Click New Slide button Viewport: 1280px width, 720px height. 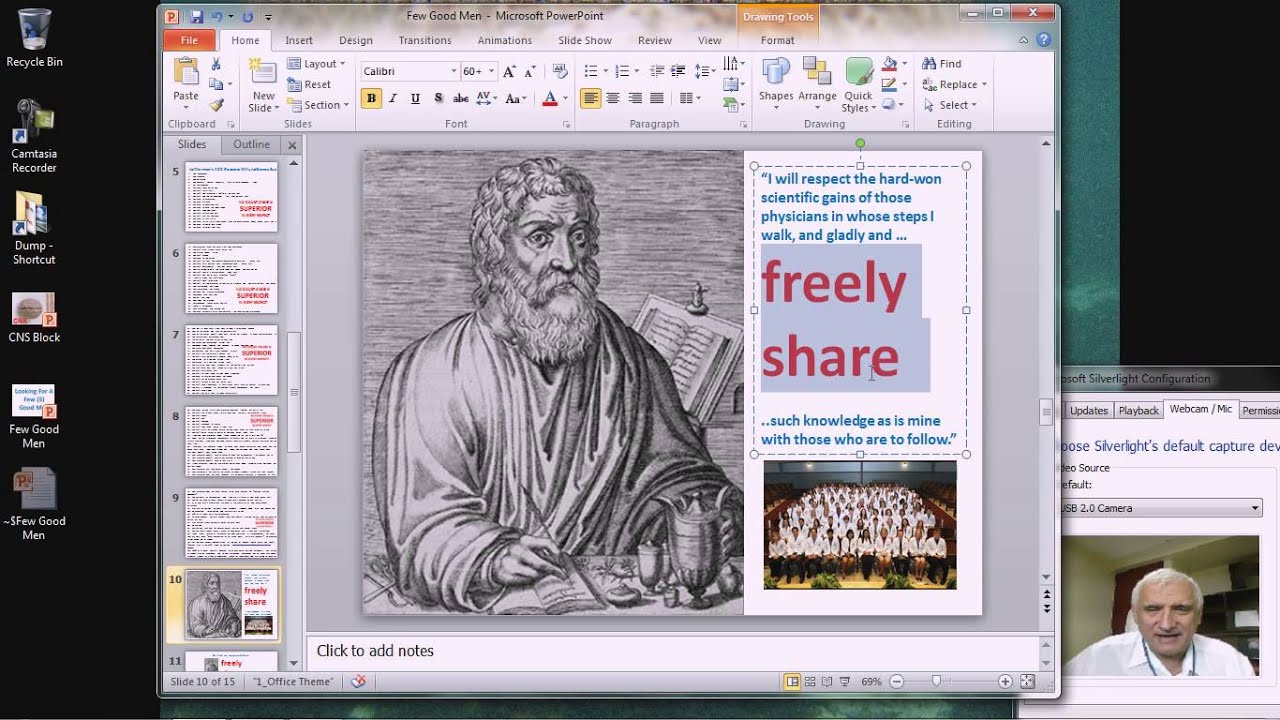click(263, 85)
